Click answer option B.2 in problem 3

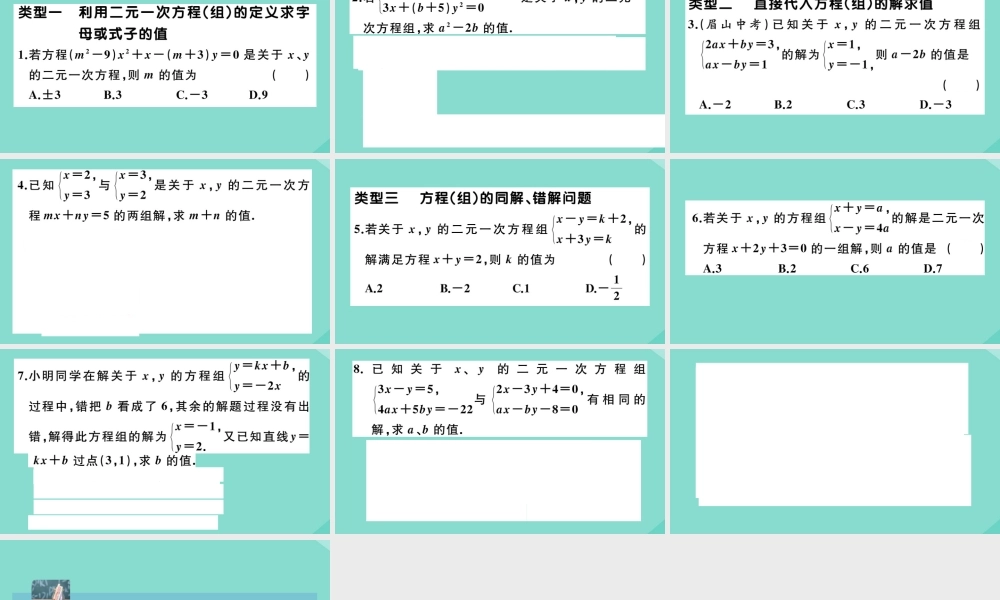pos(783,105)
